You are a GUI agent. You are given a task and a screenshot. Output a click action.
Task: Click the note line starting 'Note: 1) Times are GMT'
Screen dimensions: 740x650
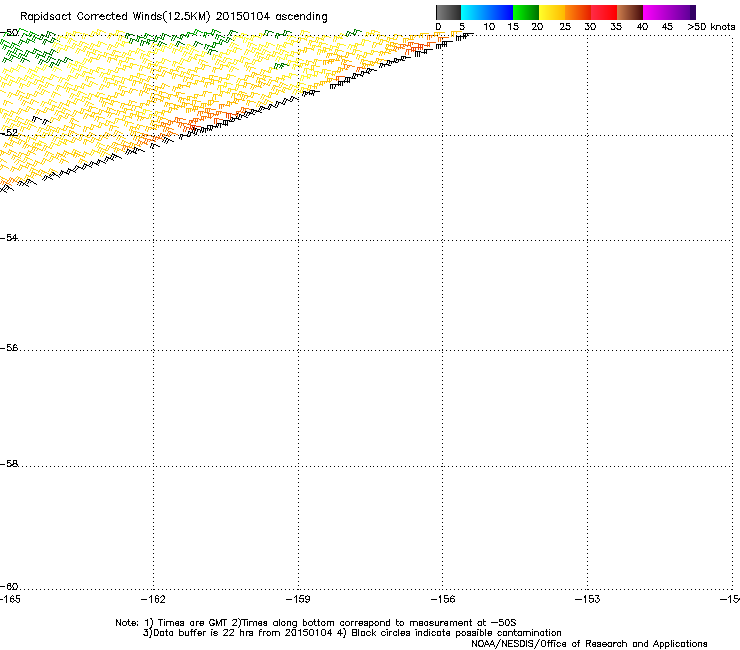(x=316, y=623)
